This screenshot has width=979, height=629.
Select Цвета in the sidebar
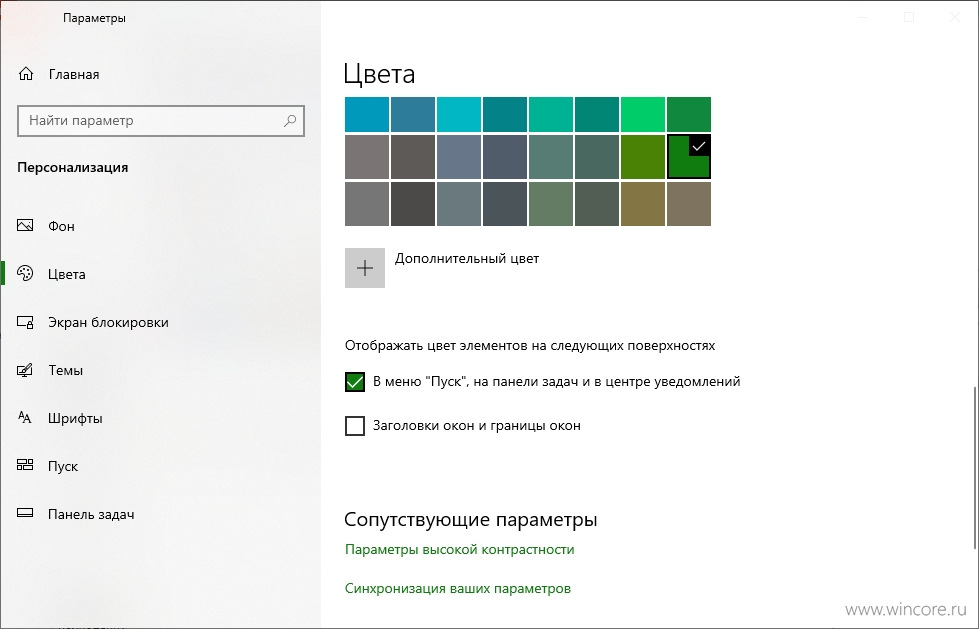[x=66, y=274]
